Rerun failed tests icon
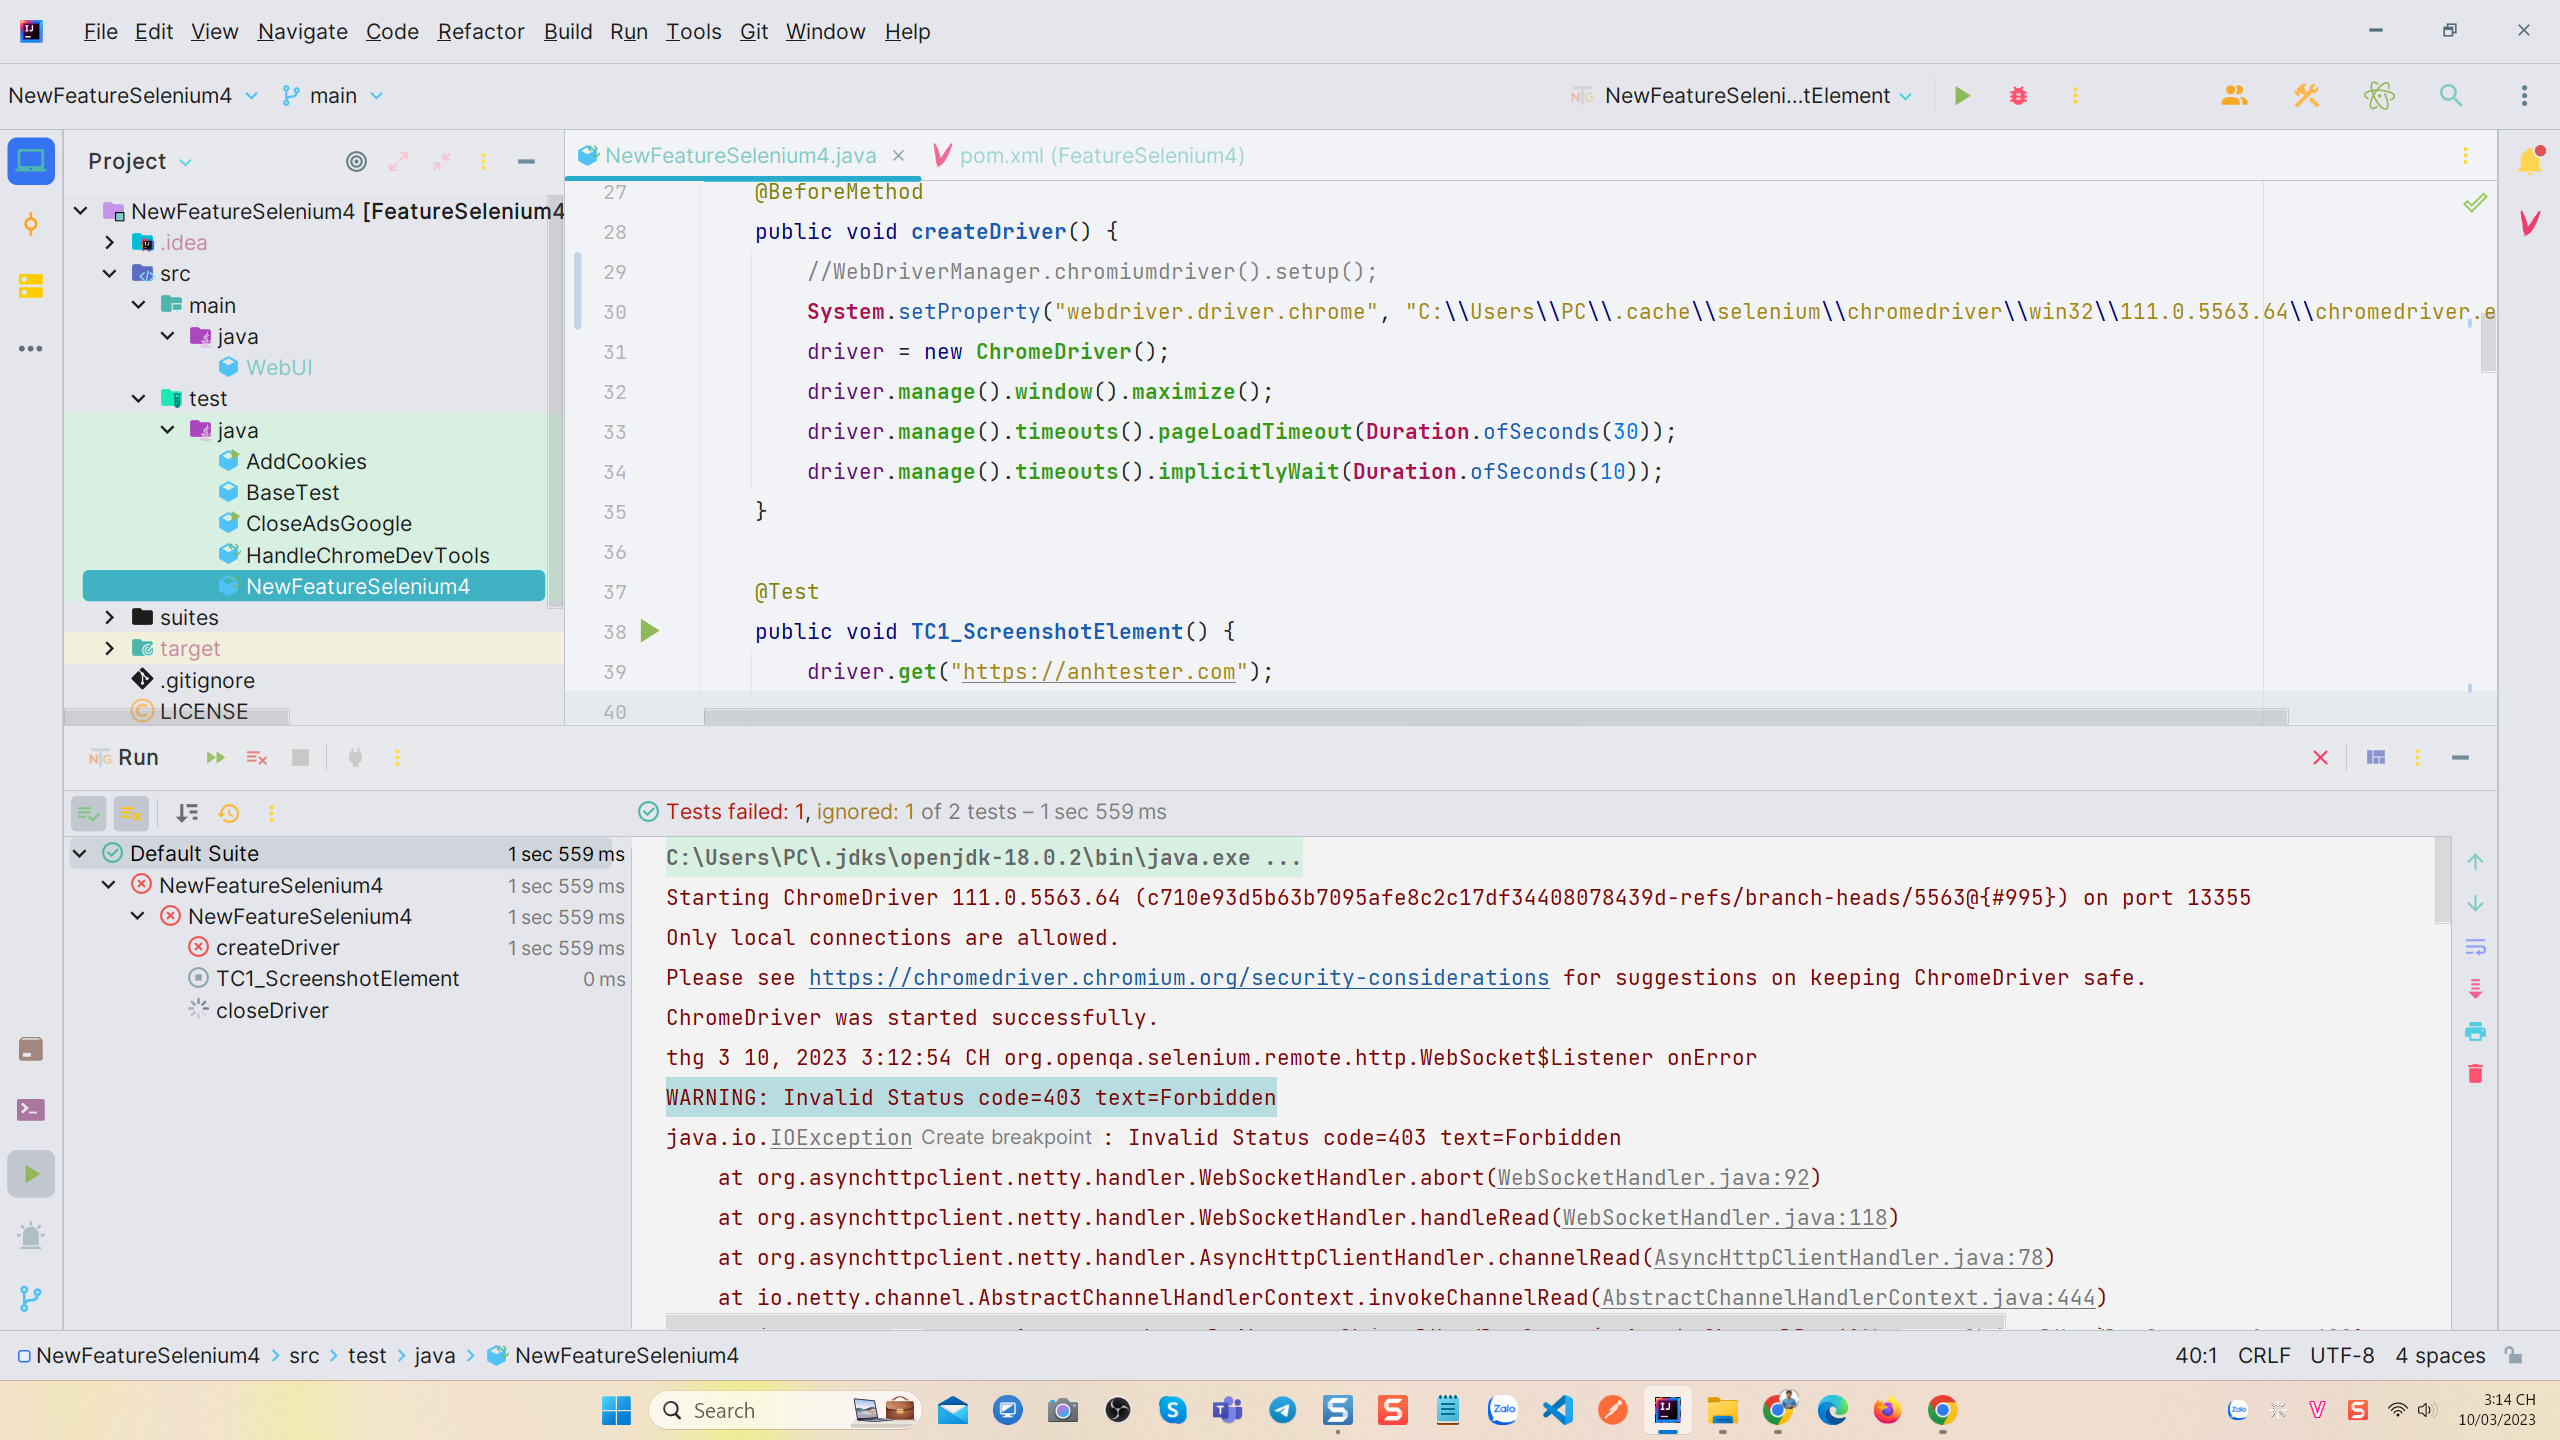2560x1440 pixels. 257,758
